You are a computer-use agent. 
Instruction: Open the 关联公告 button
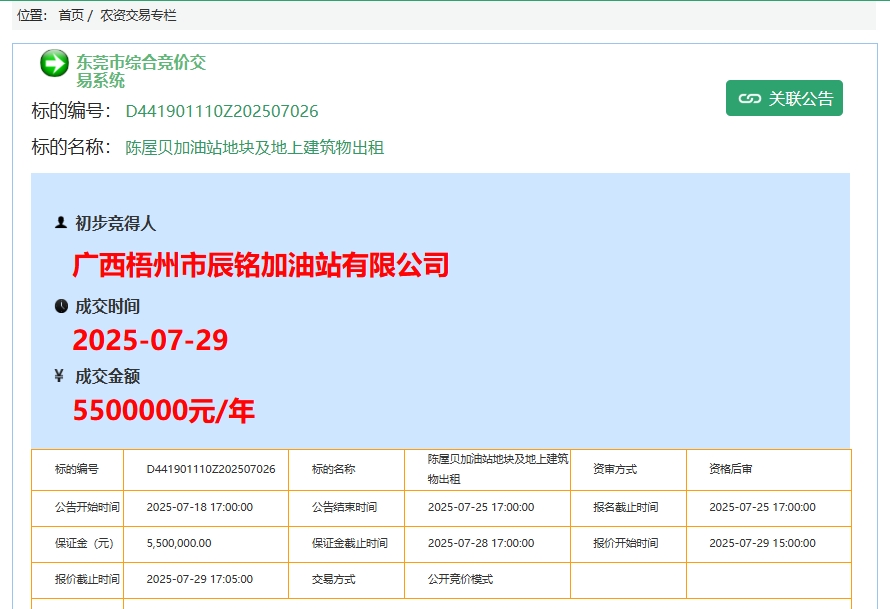click(784, 98)
